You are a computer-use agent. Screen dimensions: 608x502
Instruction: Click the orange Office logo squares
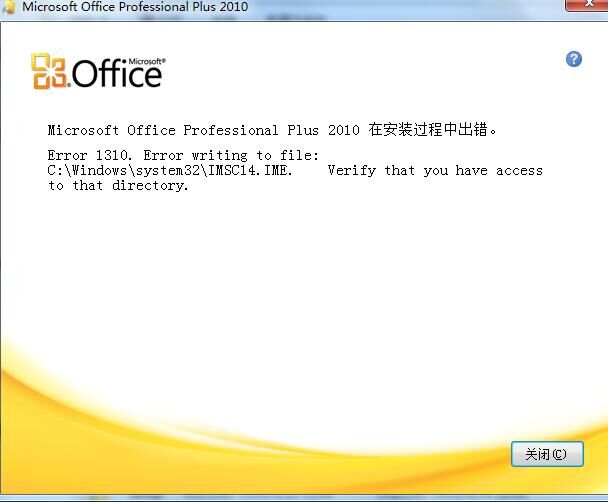click(x=49, y=71)
